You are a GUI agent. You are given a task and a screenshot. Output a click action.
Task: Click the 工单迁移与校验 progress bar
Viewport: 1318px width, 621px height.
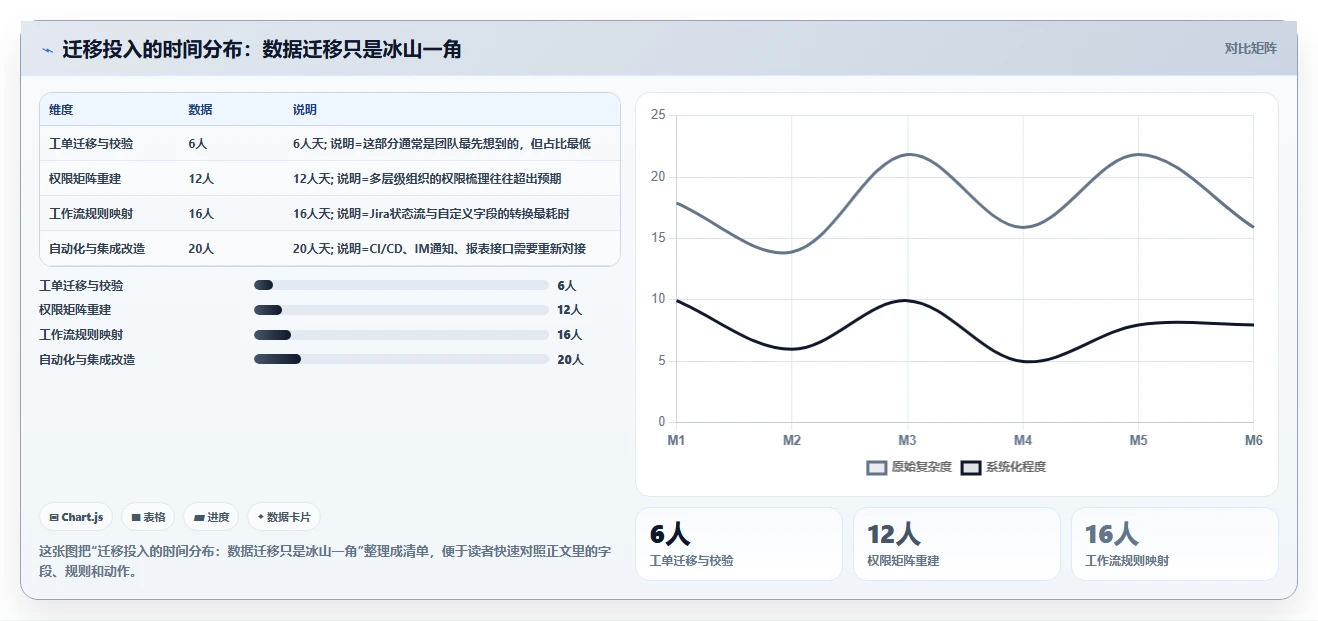[401, 285]
